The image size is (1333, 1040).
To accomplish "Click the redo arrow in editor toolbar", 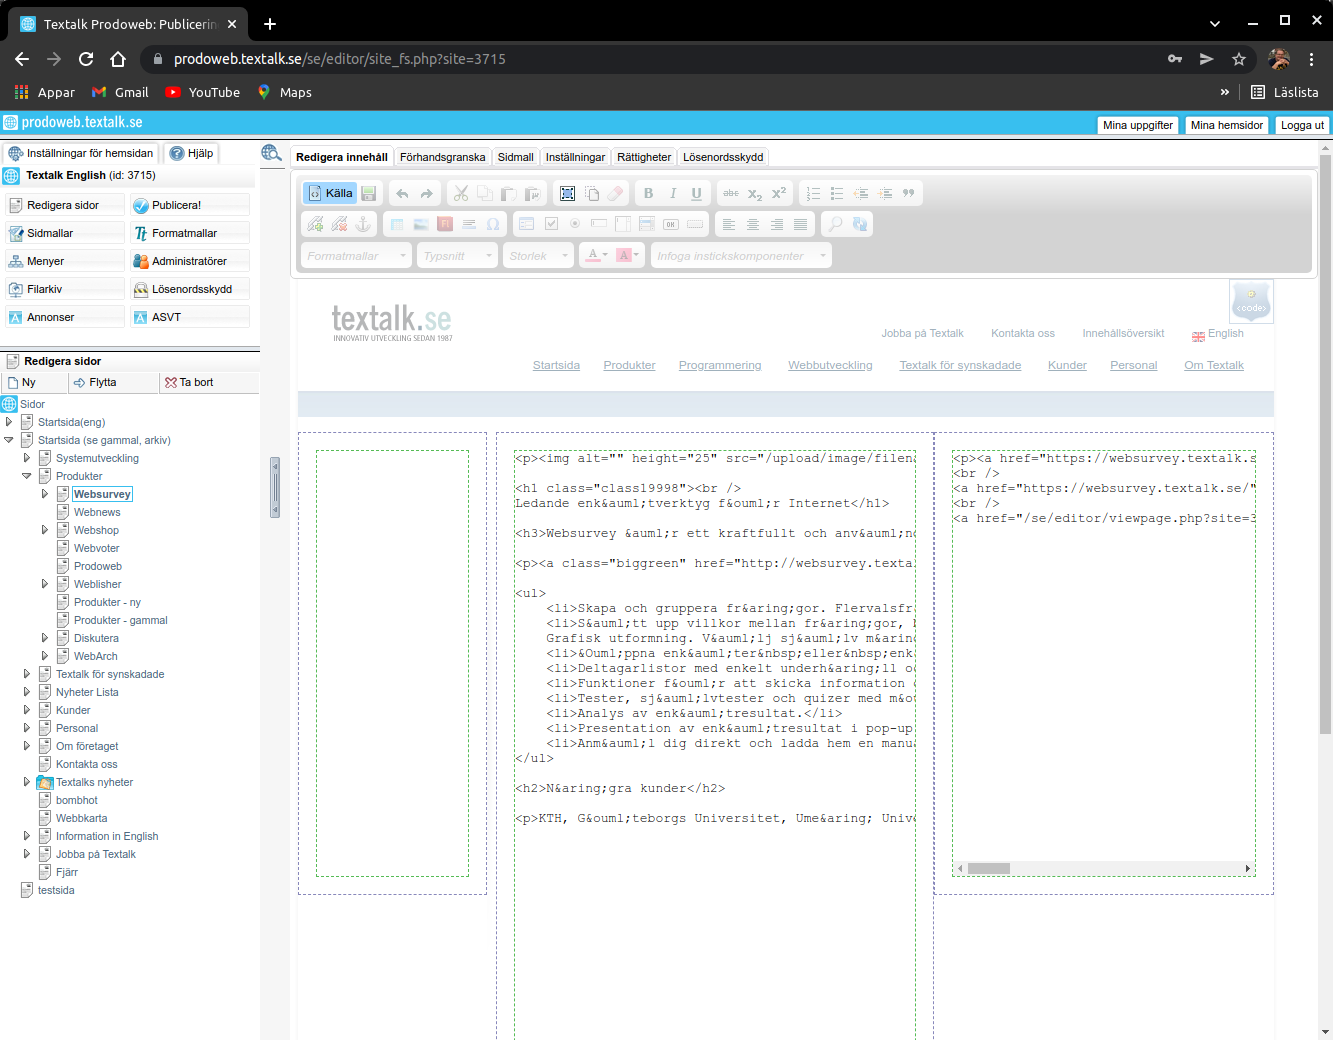I will click(x=427, y=193).
